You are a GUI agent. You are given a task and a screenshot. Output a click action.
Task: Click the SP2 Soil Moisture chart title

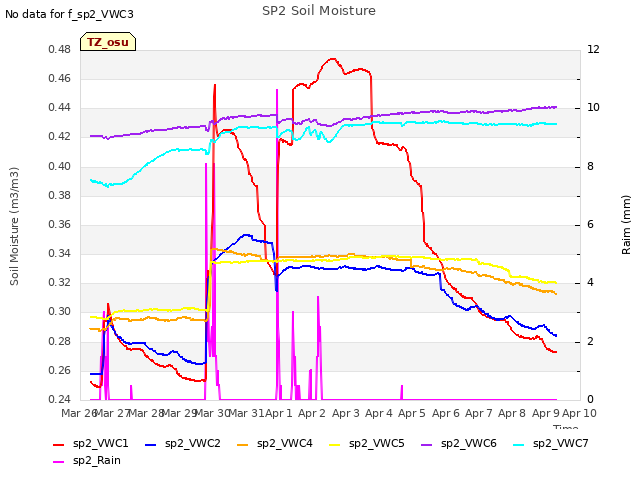(x=319, y=11)
